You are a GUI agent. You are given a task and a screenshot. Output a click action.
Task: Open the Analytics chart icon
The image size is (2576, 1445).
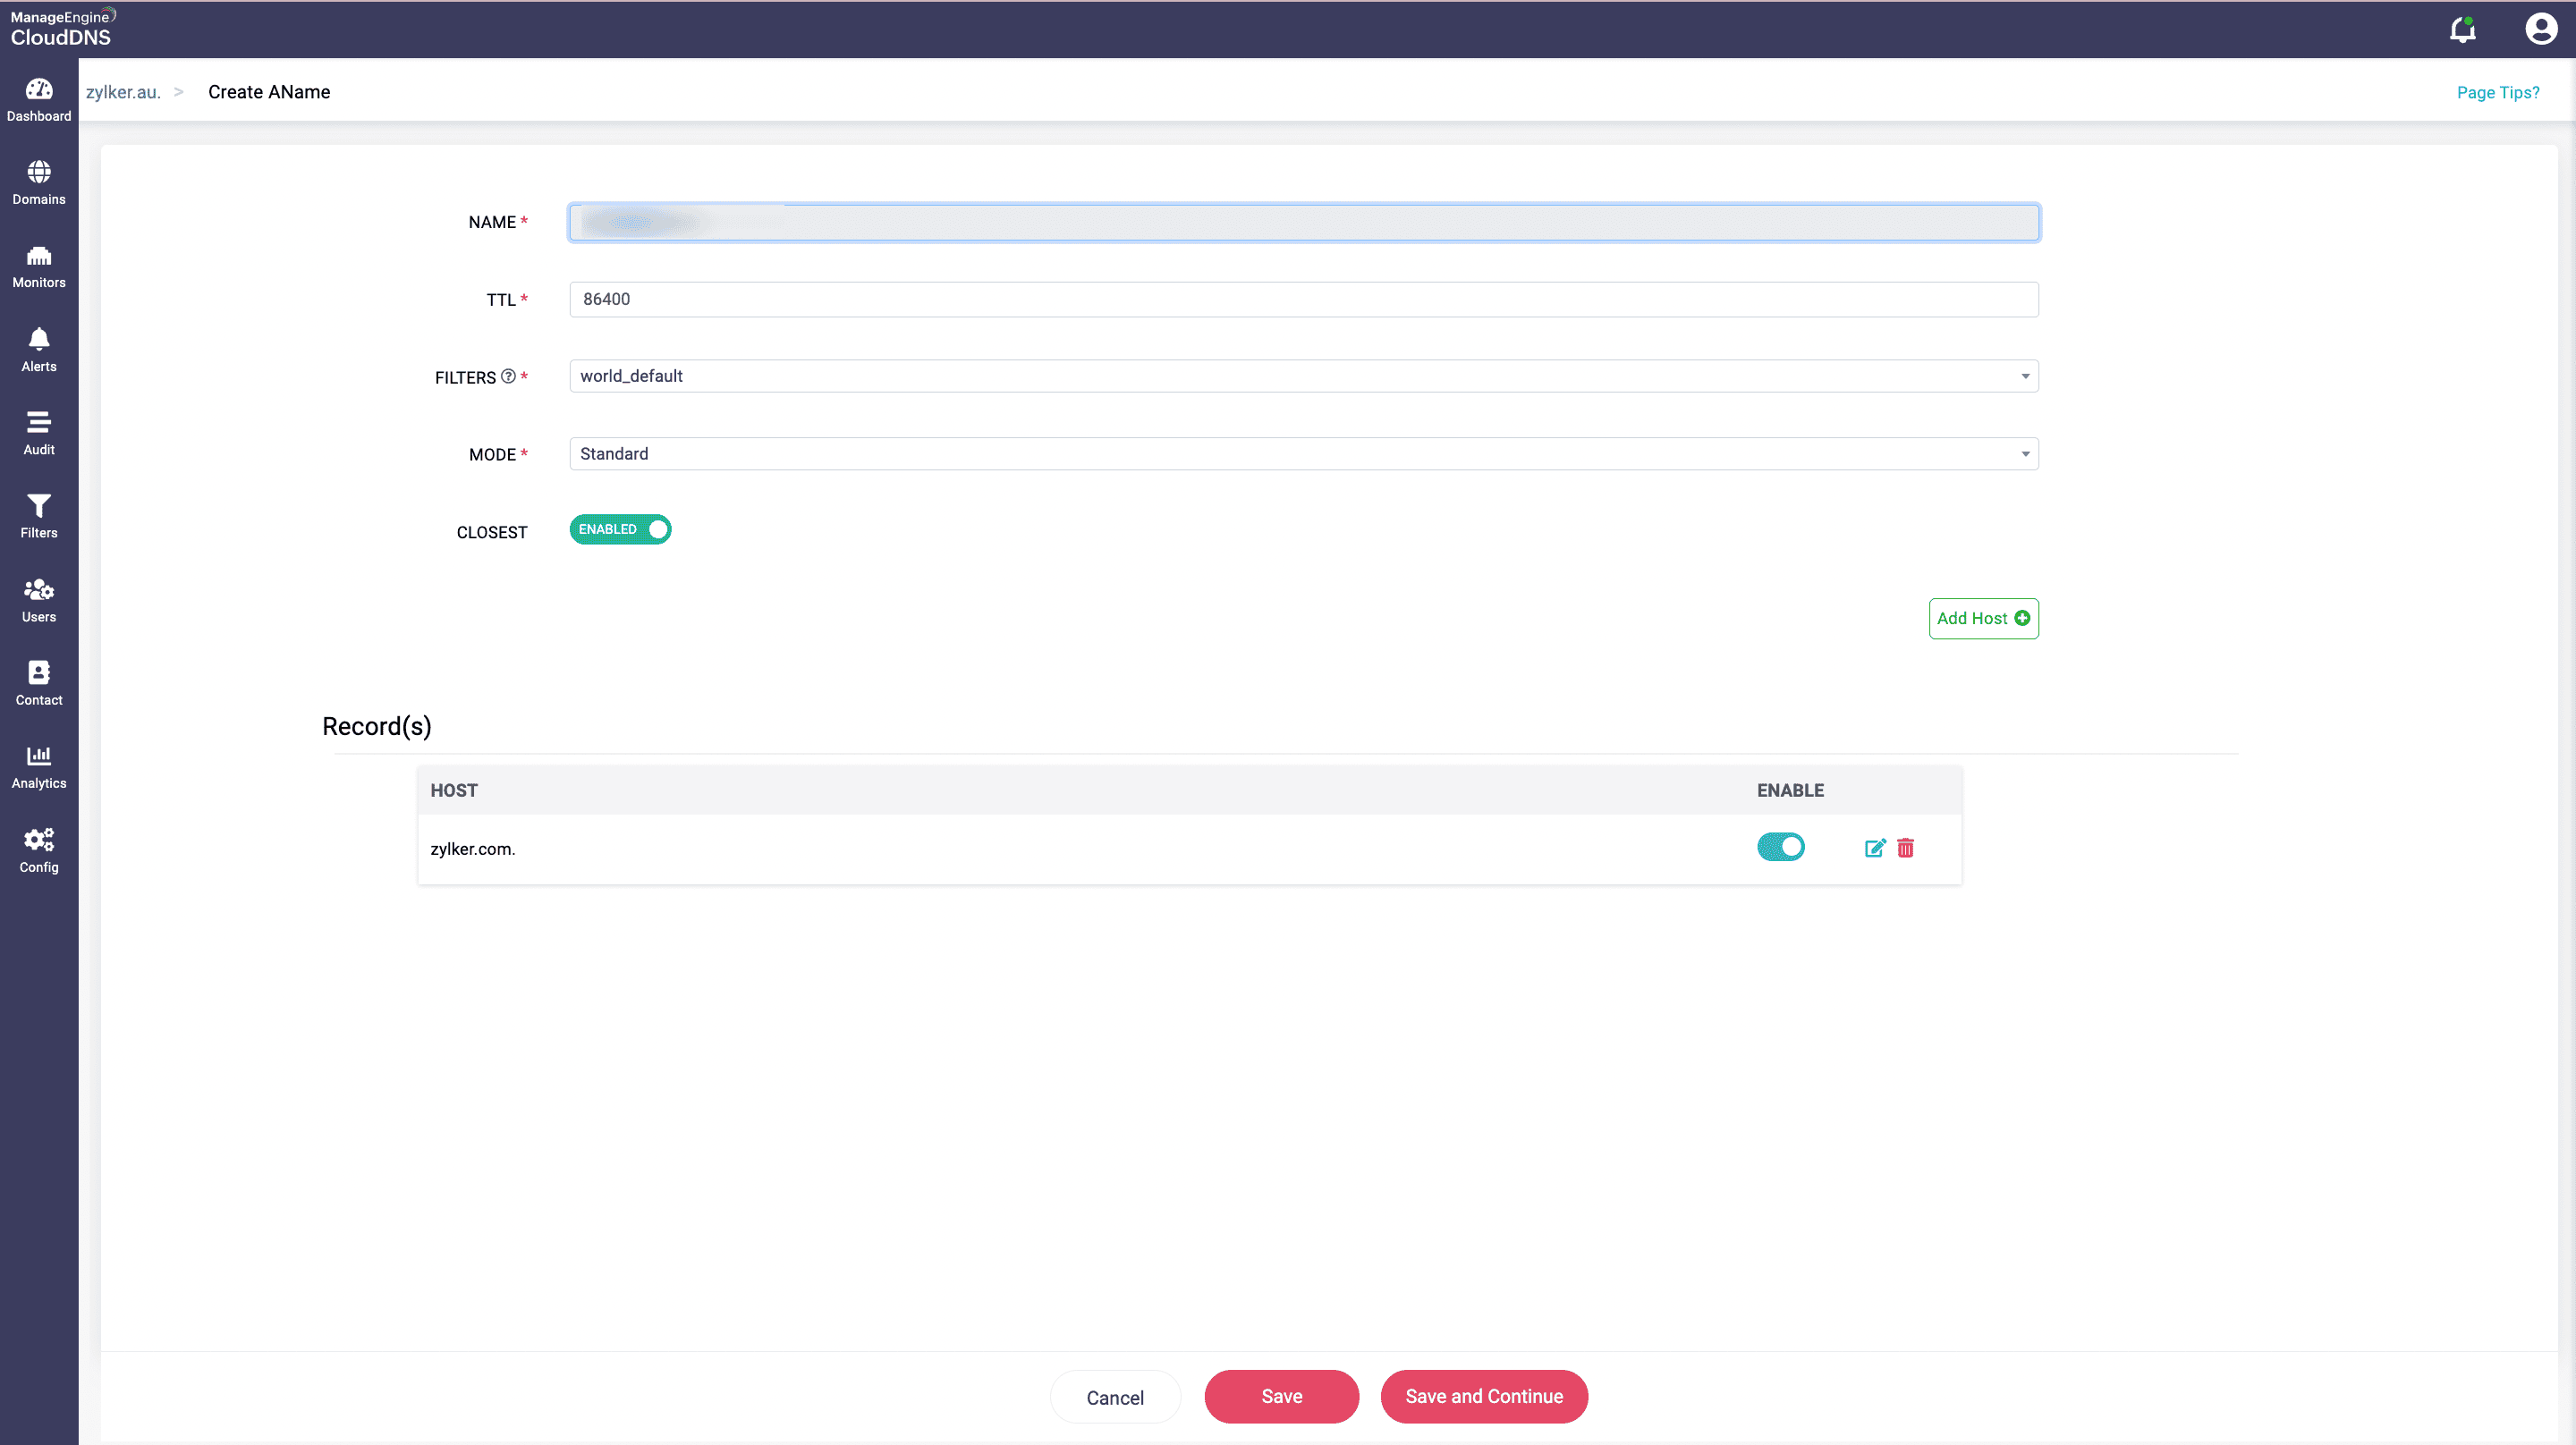click(39, 767)
